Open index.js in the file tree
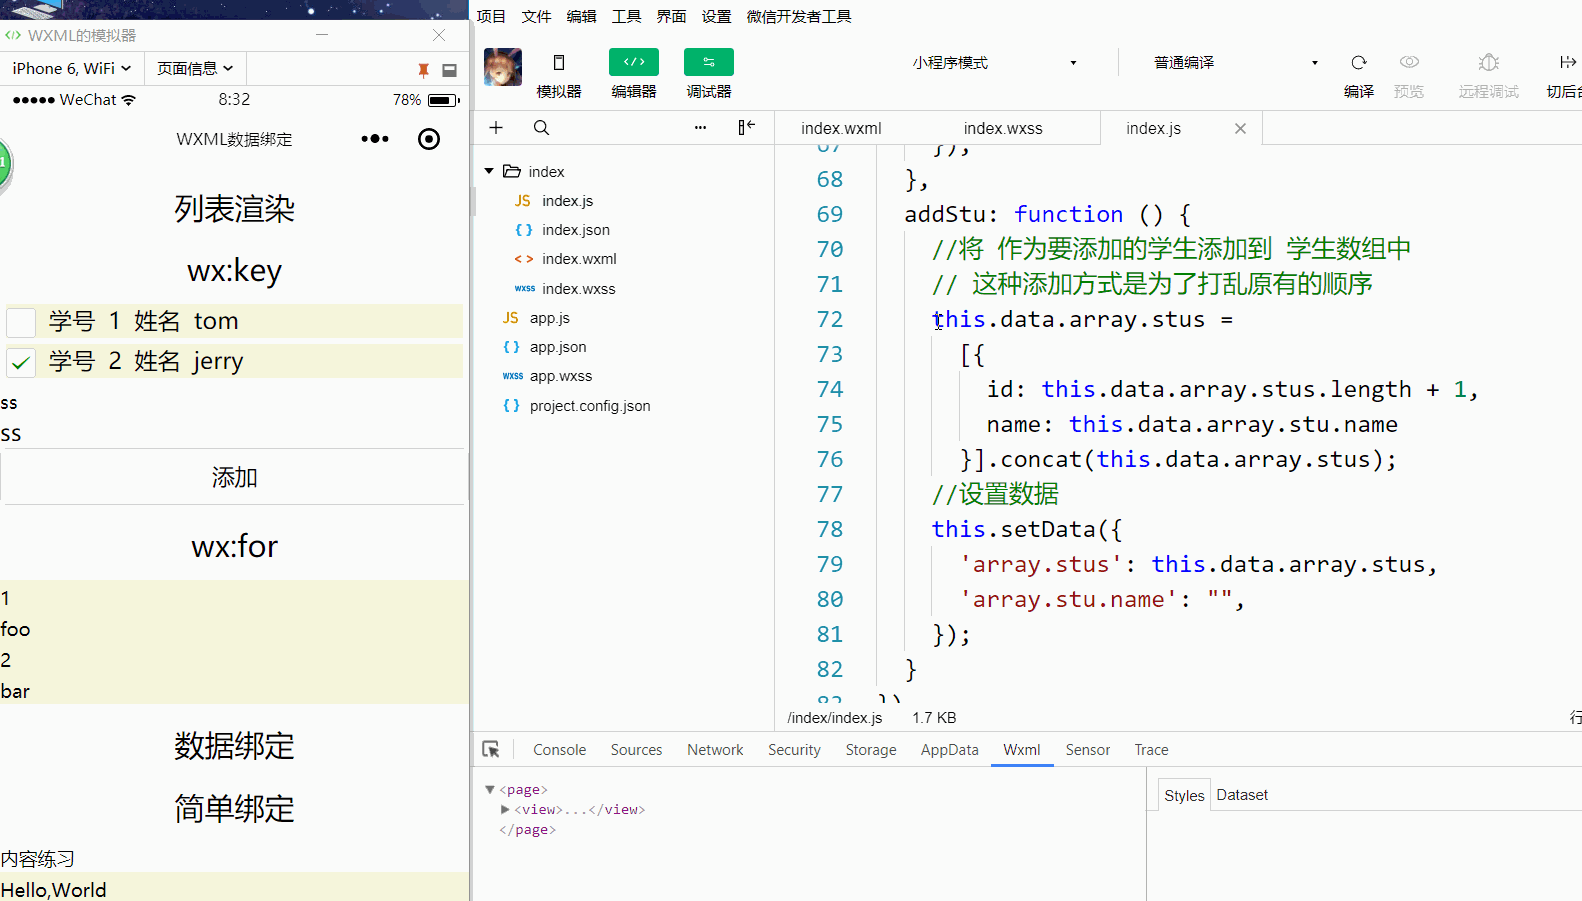The image size is (1582, 901). (567, 201)
